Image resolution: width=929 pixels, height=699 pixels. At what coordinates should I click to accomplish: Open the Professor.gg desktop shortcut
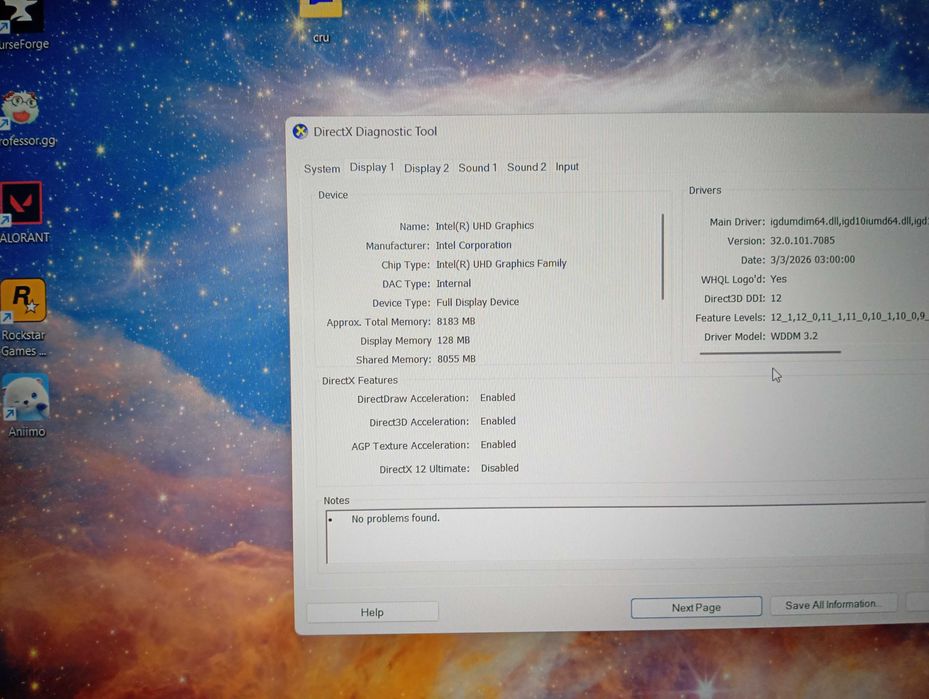26,118
